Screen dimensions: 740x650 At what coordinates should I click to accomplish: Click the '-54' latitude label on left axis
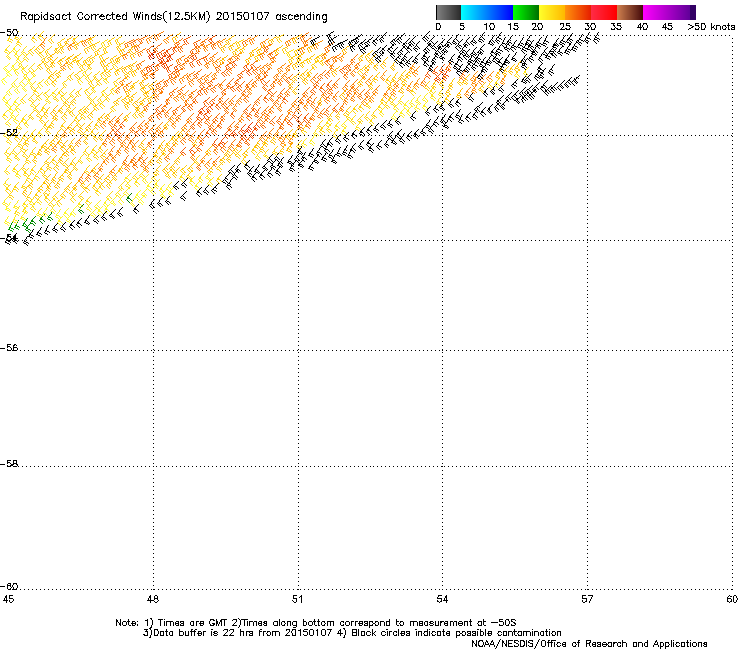9,238
